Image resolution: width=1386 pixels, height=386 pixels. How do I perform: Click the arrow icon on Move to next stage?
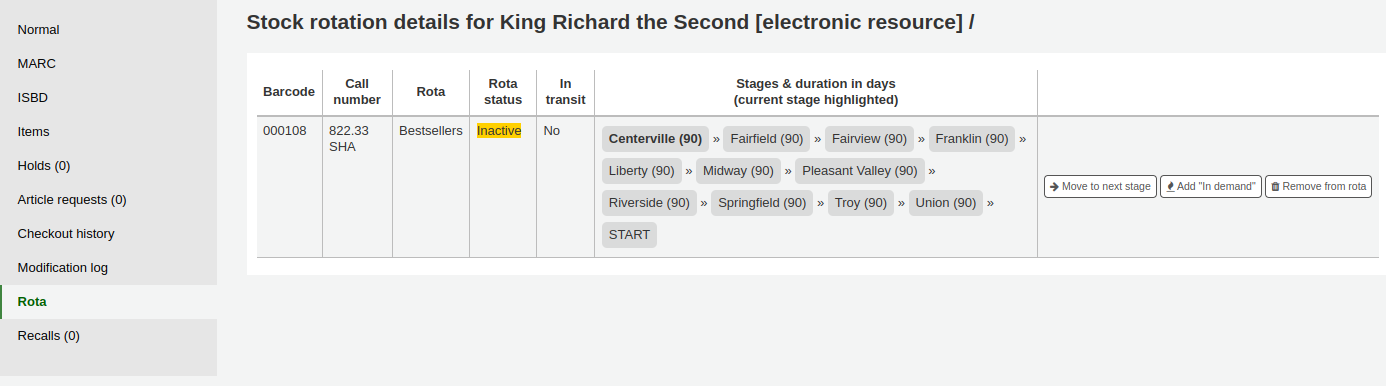point(1054,187)
